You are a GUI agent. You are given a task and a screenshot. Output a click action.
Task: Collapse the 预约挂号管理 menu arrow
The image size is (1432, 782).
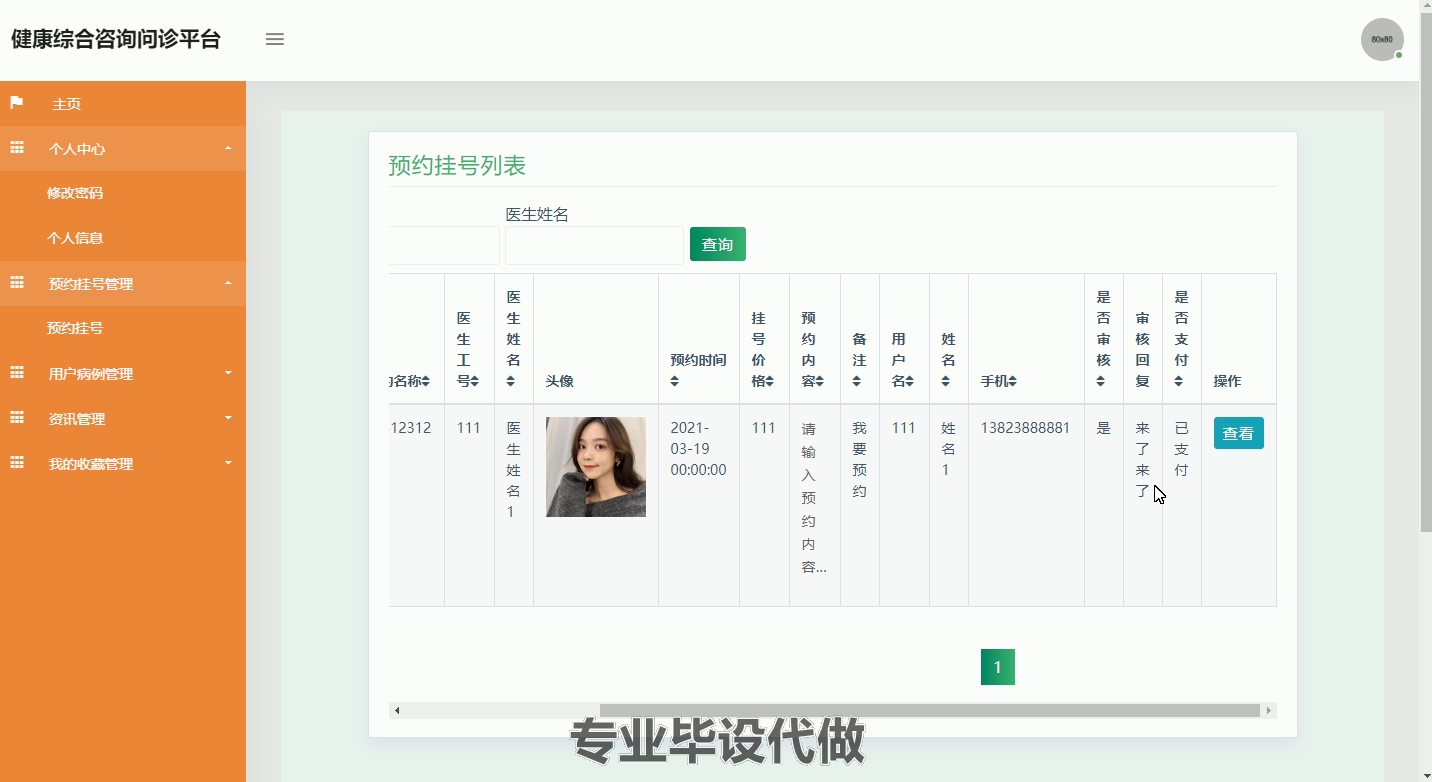click(x=228, y=283)
